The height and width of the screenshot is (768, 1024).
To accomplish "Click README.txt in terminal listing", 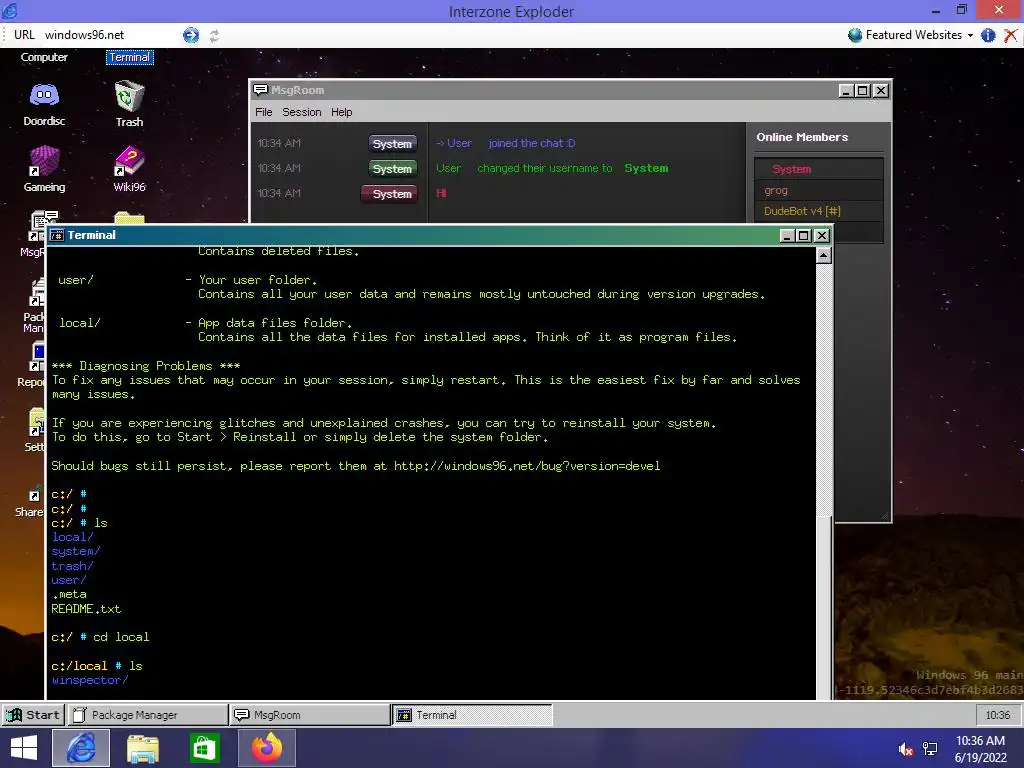I will coord(86,609).
